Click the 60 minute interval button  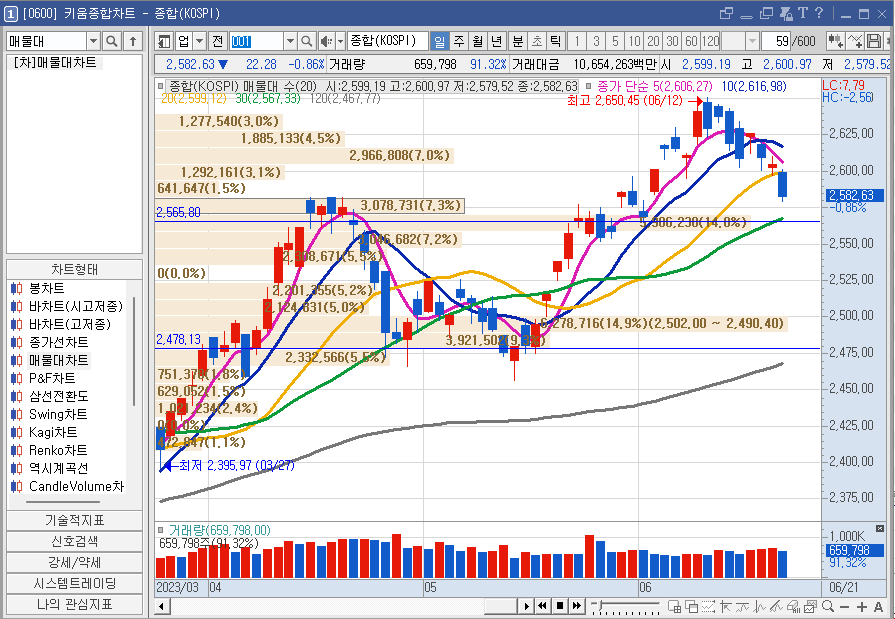(x=691, y=41)
